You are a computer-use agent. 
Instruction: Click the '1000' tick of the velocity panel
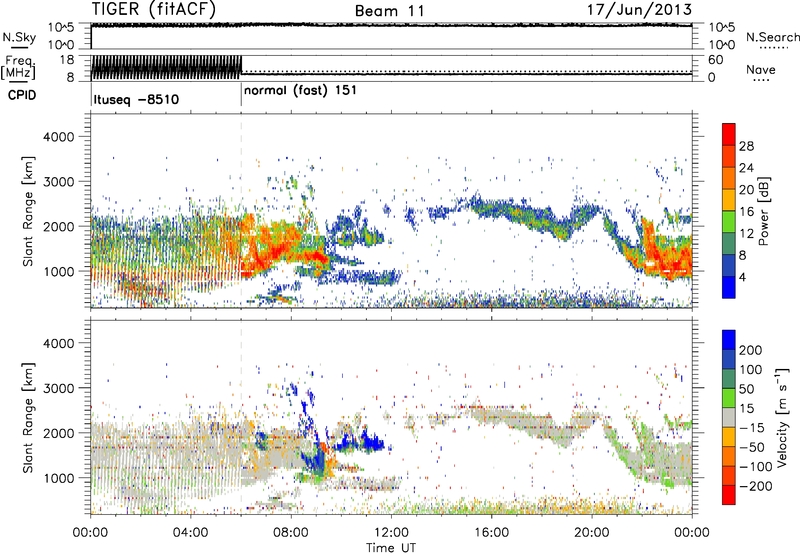(58, 478)
